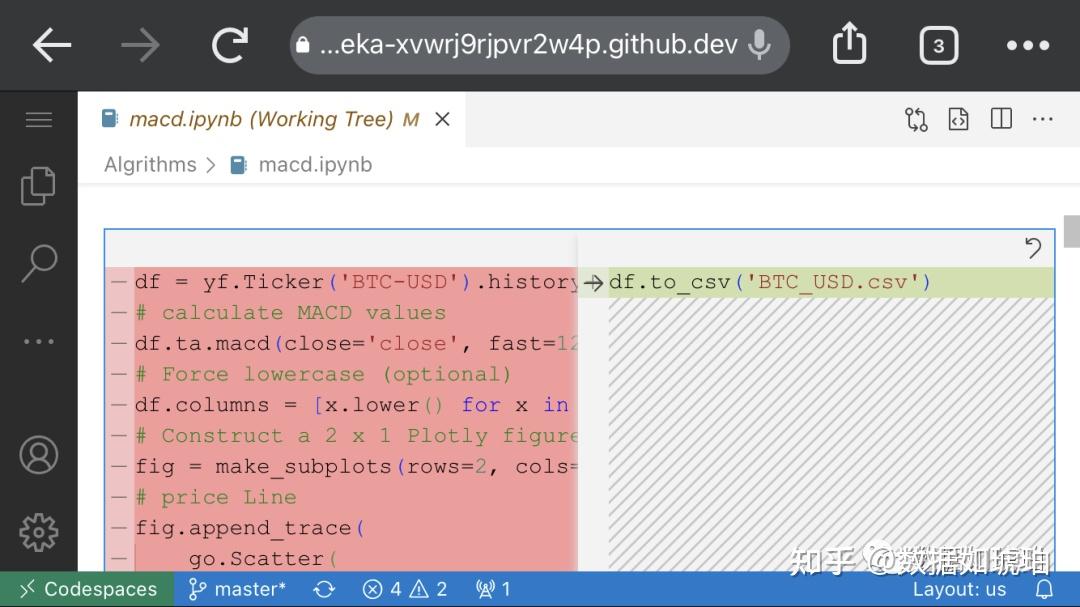Reload the github.dev page
This screenshot has width=1080, height=607.
click(229, 45)
